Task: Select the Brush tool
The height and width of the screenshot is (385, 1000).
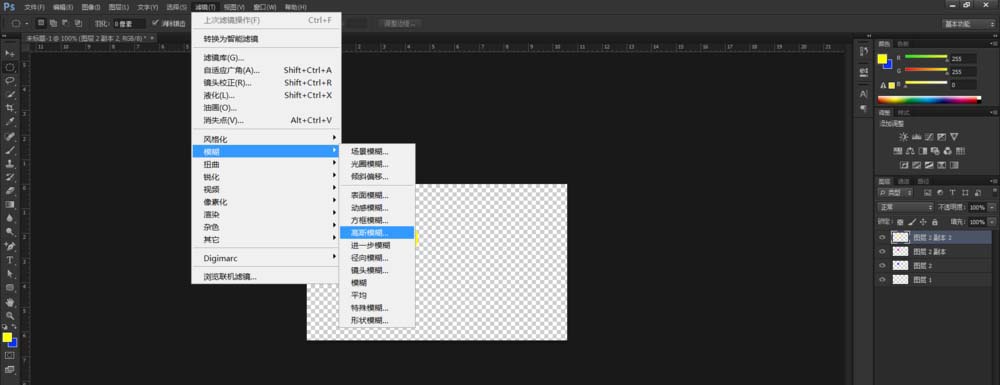Action: 10,150
